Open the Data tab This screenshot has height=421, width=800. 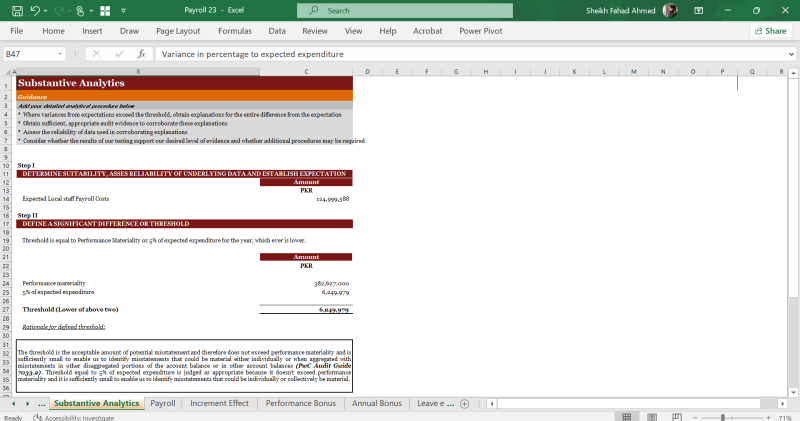tap(277, 31)
